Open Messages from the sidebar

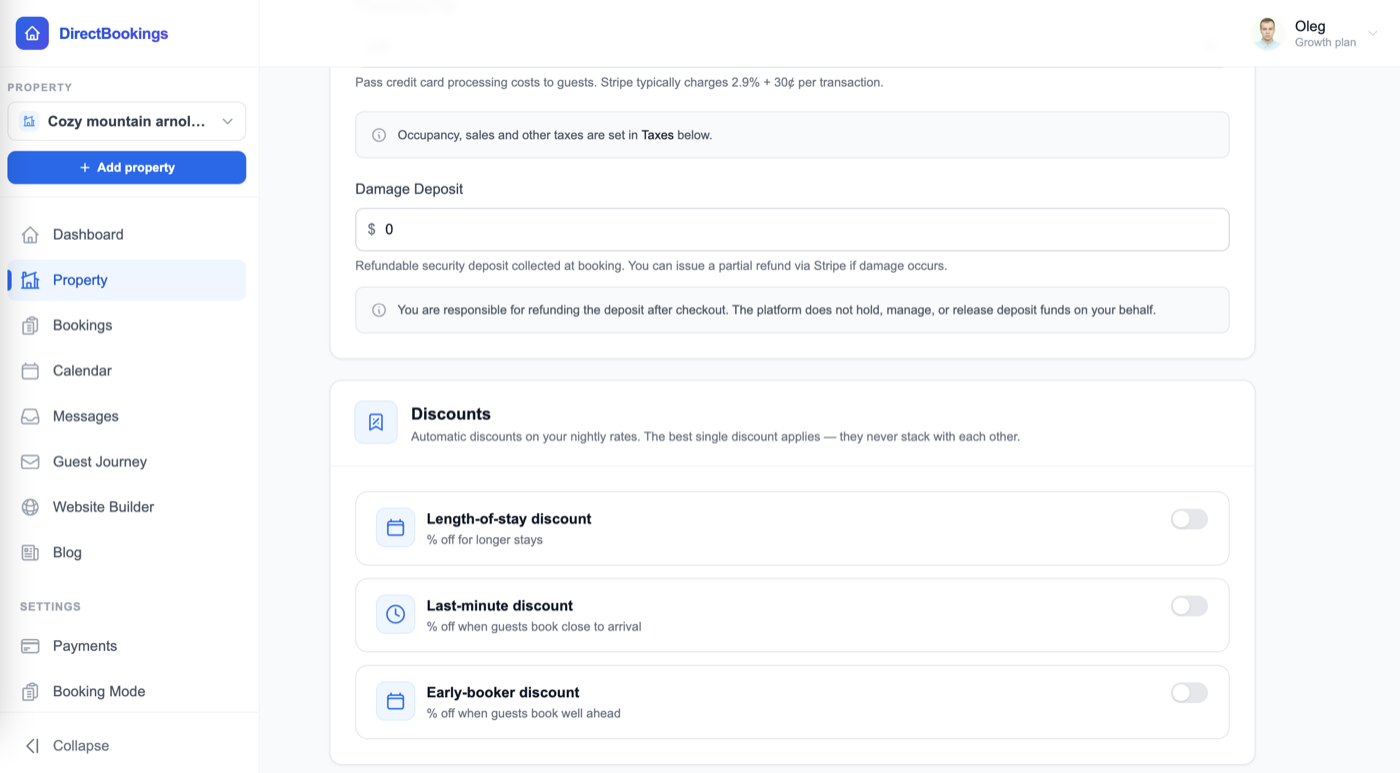[x=126, y=416]
